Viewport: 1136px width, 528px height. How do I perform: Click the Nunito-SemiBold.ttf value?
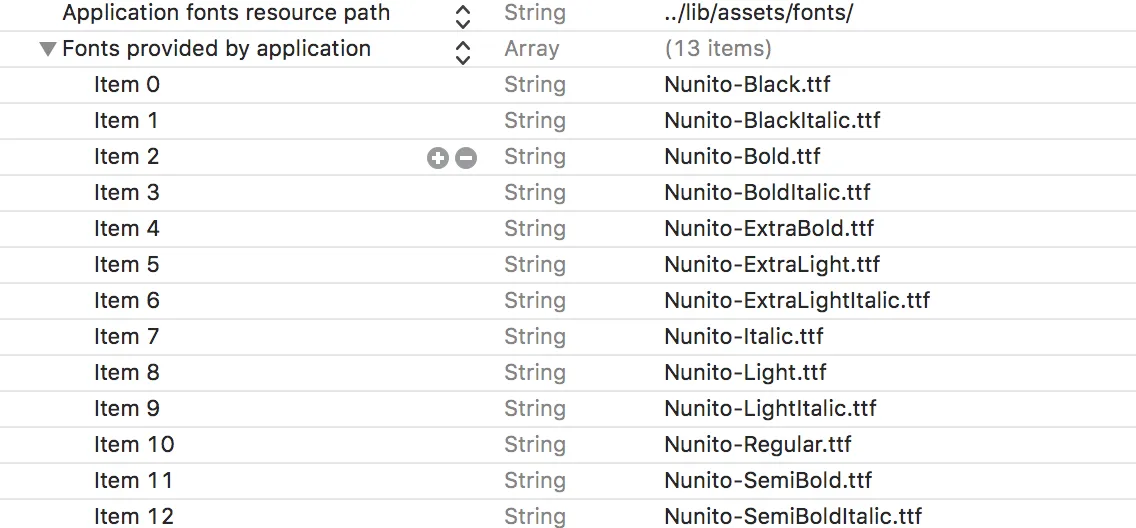coord(768,481)
